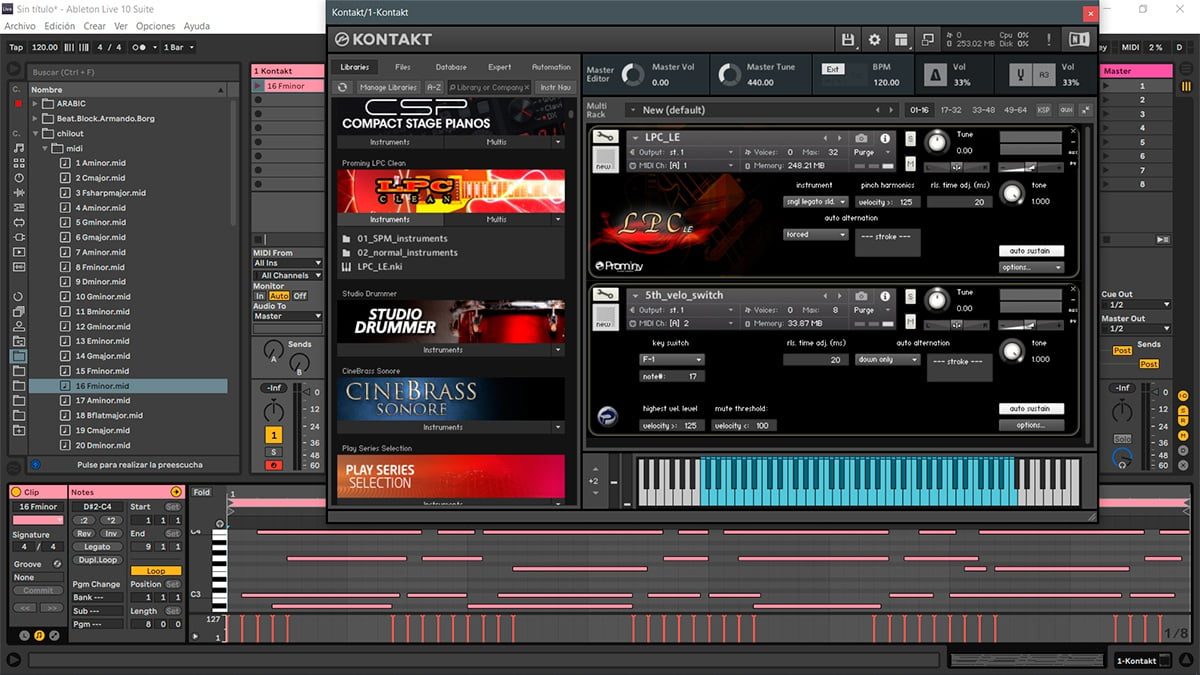
Task: Show the Notes box icon in Clip view
Action: pyautogui.click(x=39, y=635)
